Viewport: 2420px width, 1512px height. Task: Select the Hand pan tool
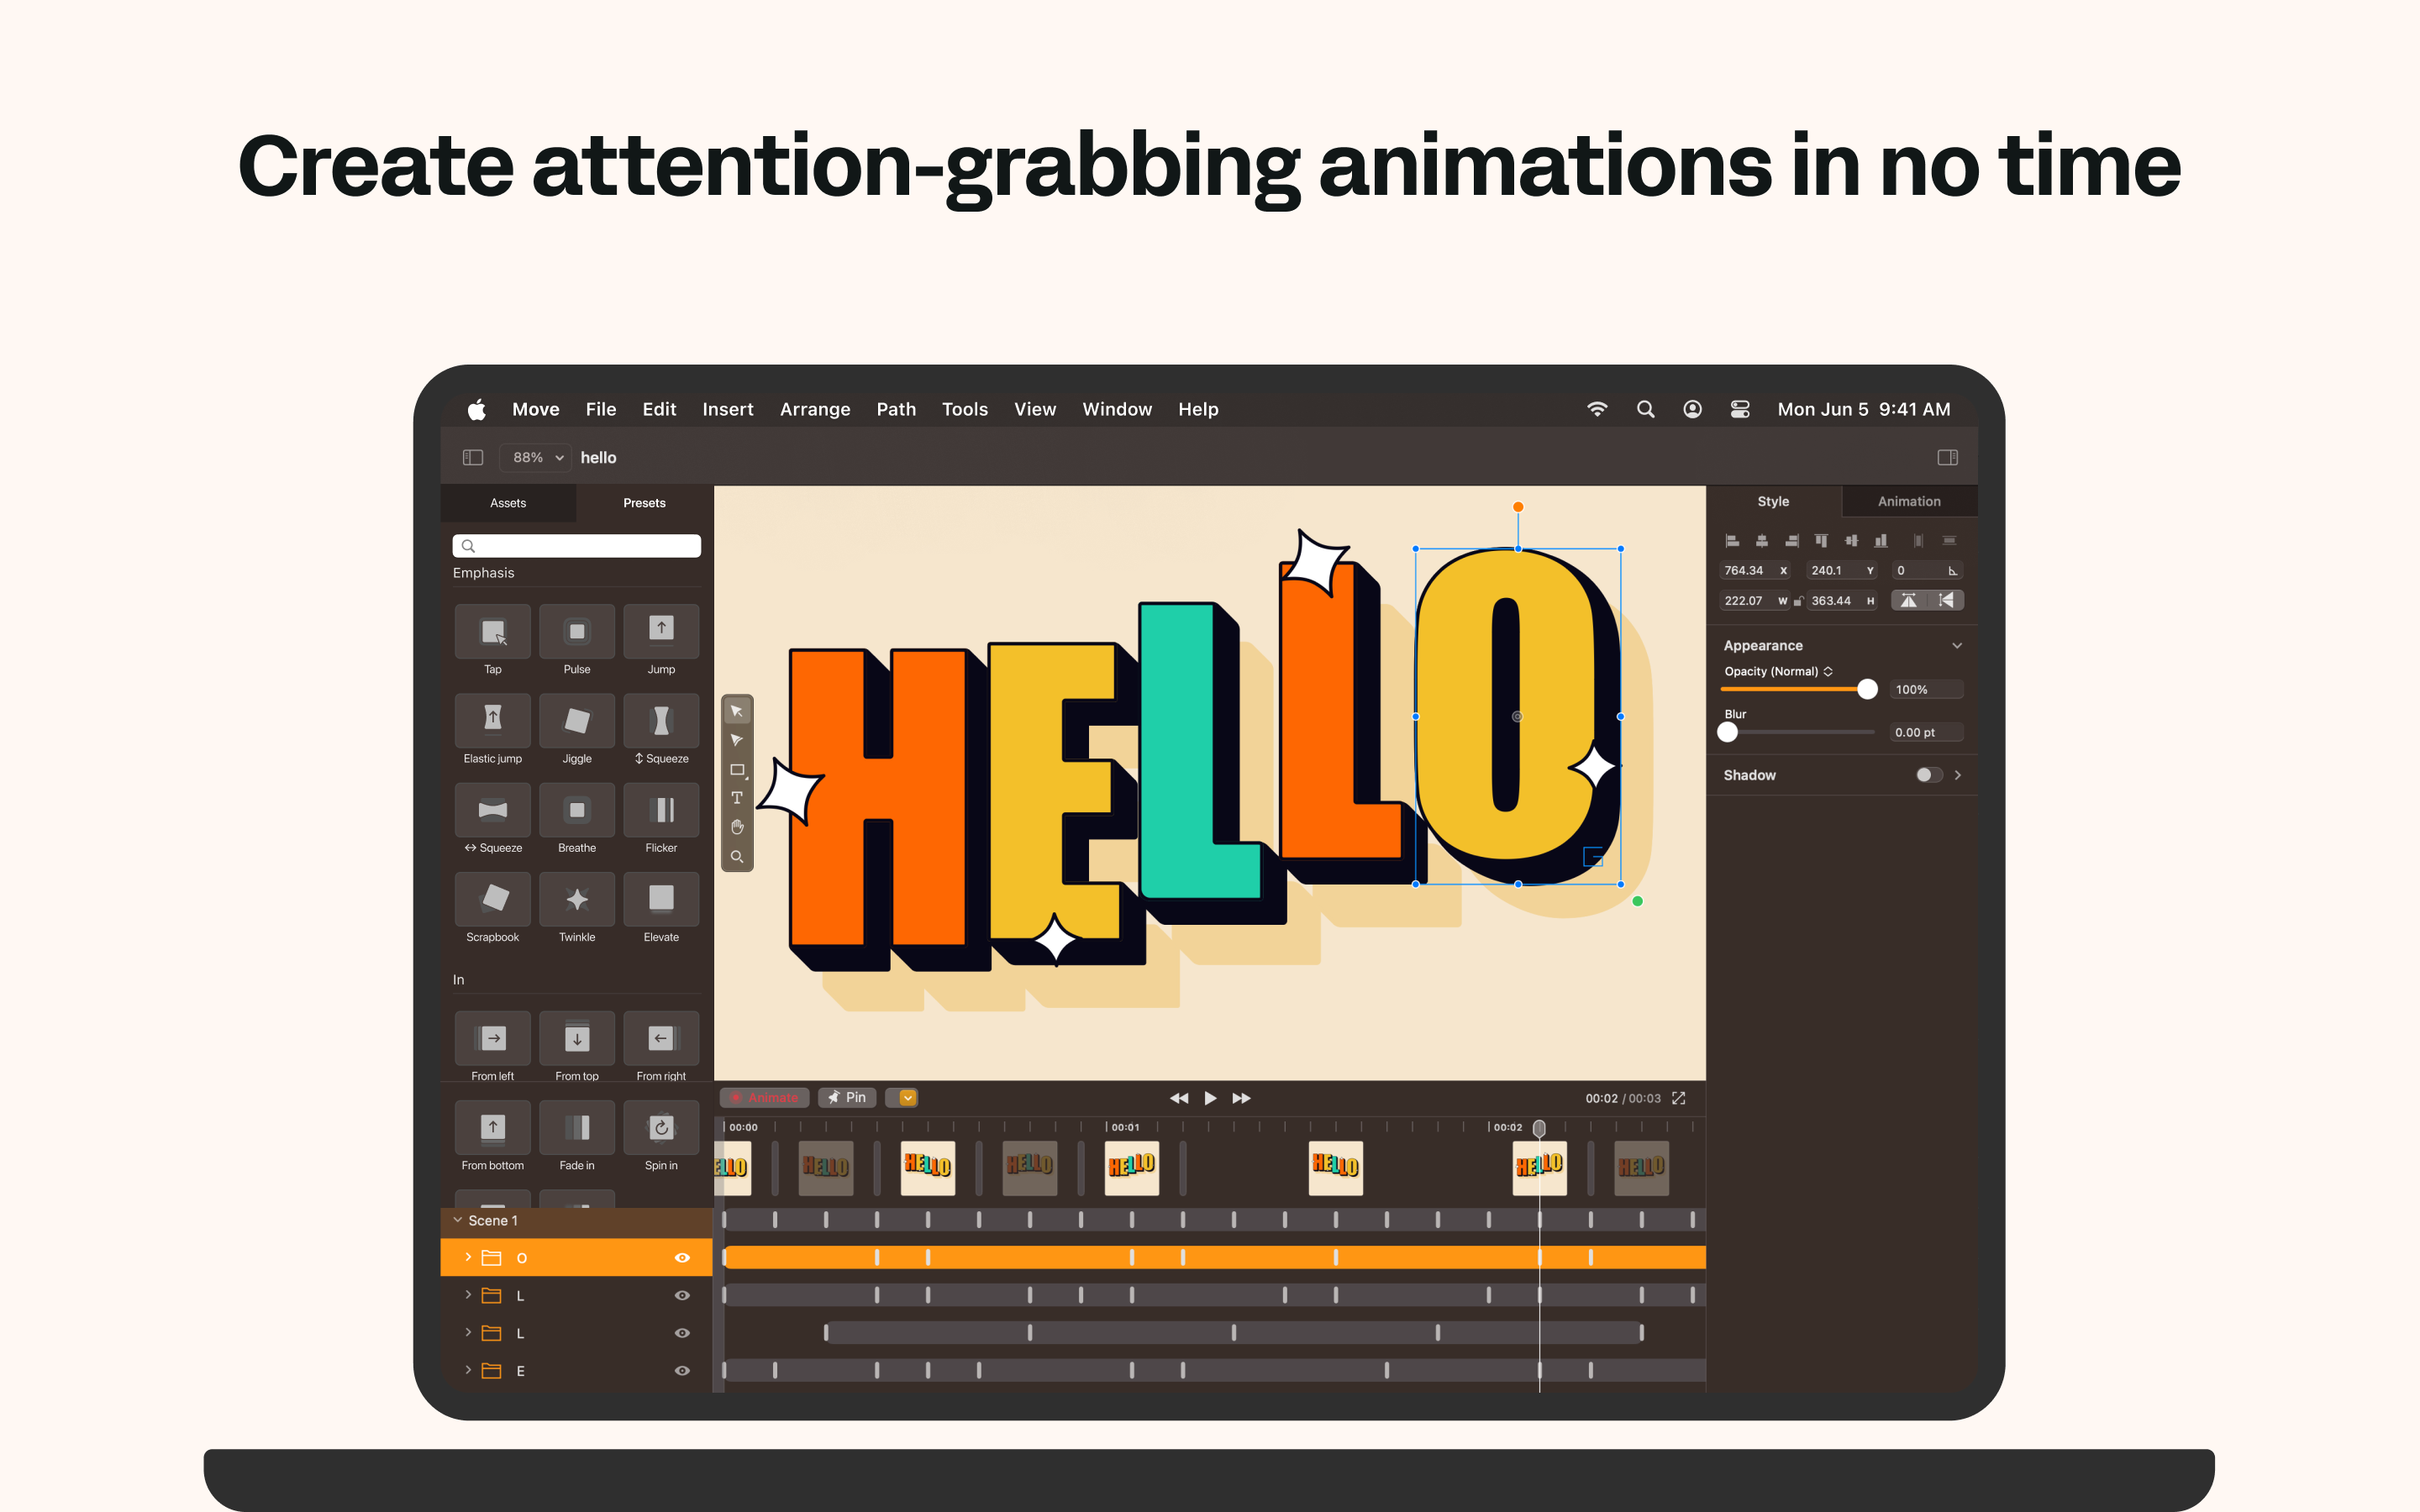pyautogui.click(x=737, y=827)
